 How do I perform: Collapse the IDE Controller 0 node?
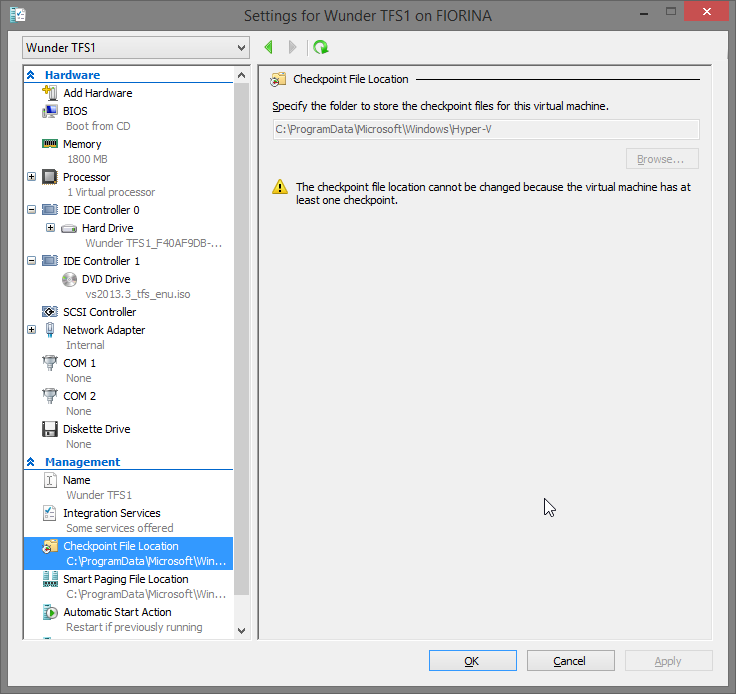tap(31, 210)
